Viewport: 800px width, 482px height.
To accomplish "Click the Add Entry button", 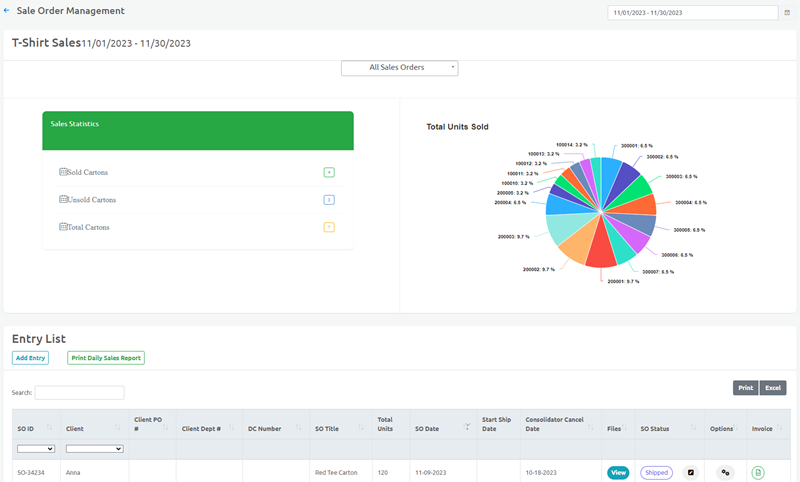I will 30,358.
